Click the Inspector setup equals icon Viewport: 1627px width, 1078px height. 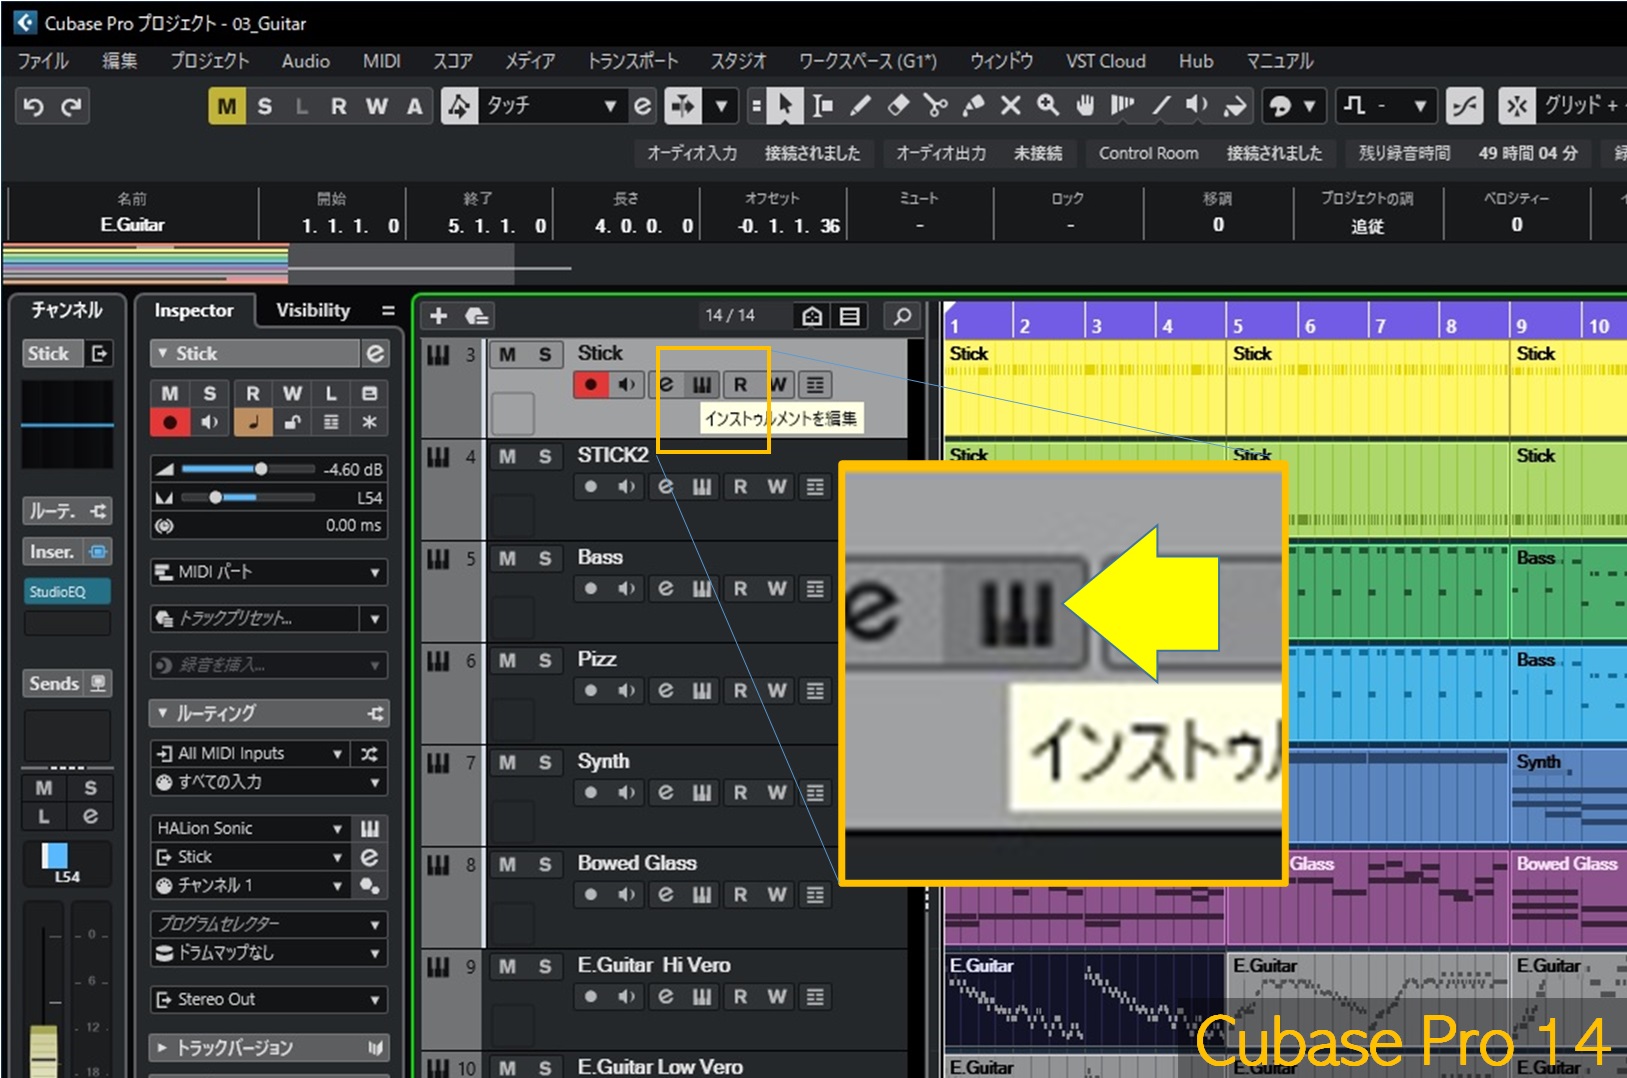388,311
